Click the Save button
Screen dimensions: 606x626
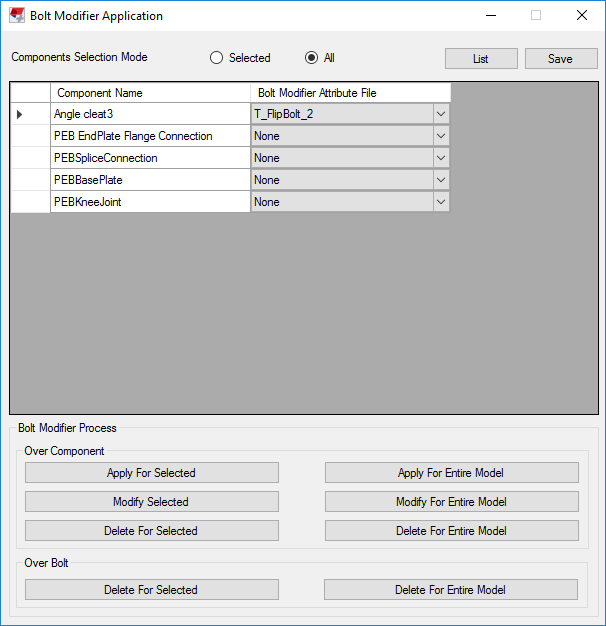pos(561,59)
